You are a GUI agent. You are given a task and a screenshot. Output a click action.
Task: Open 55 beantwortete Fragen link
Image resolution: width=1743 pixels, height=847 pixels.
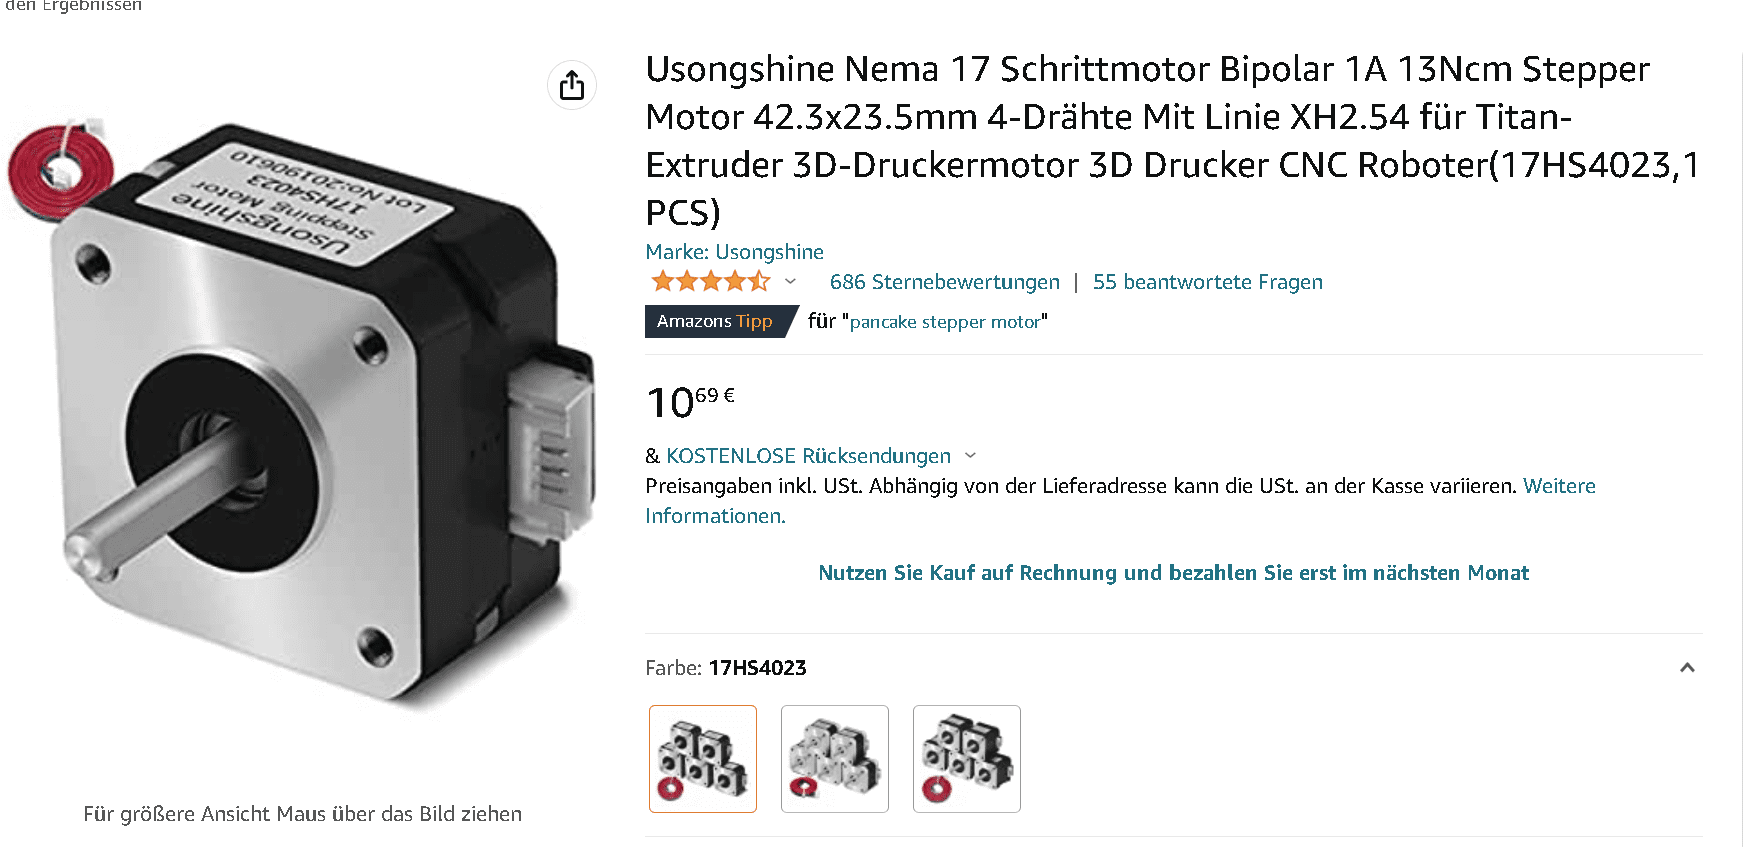pos(1208,282)
